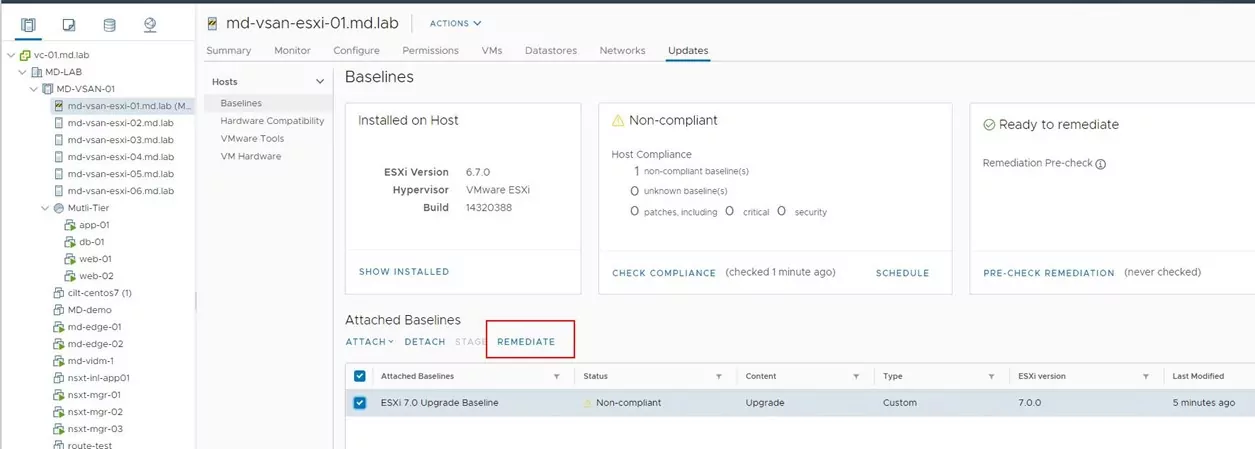Click host icon in md-vsan-esxi-01.md.lab page title
This screenshot has width=1255, height=449.
click(x=212, y=23)
